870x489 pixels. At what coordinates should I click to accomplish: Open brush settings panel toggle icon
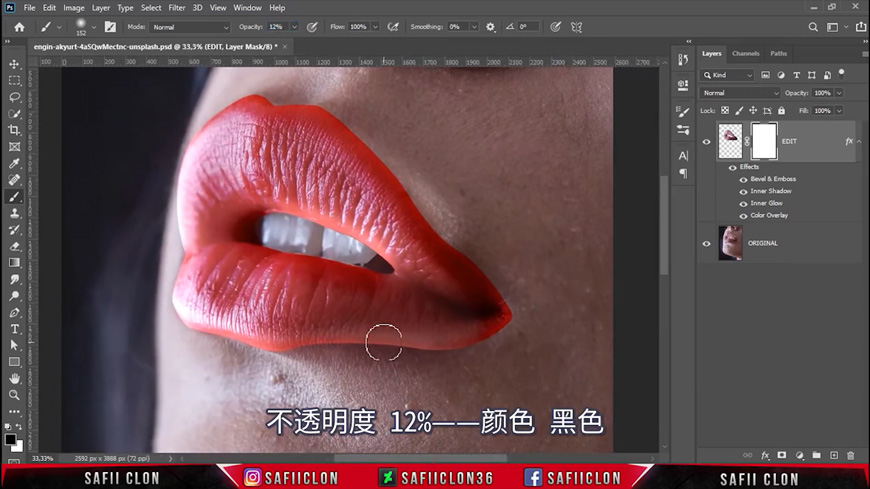[110, 27]
